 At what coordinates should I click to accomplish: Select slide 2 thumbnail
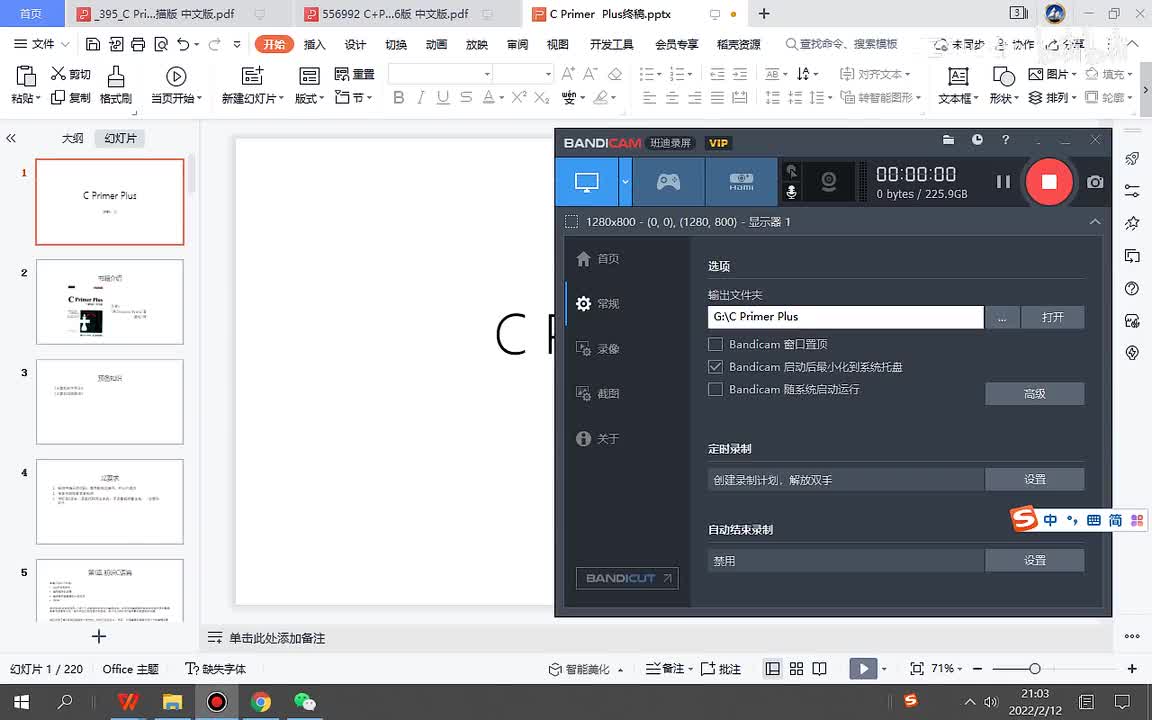tap(109, 302)
